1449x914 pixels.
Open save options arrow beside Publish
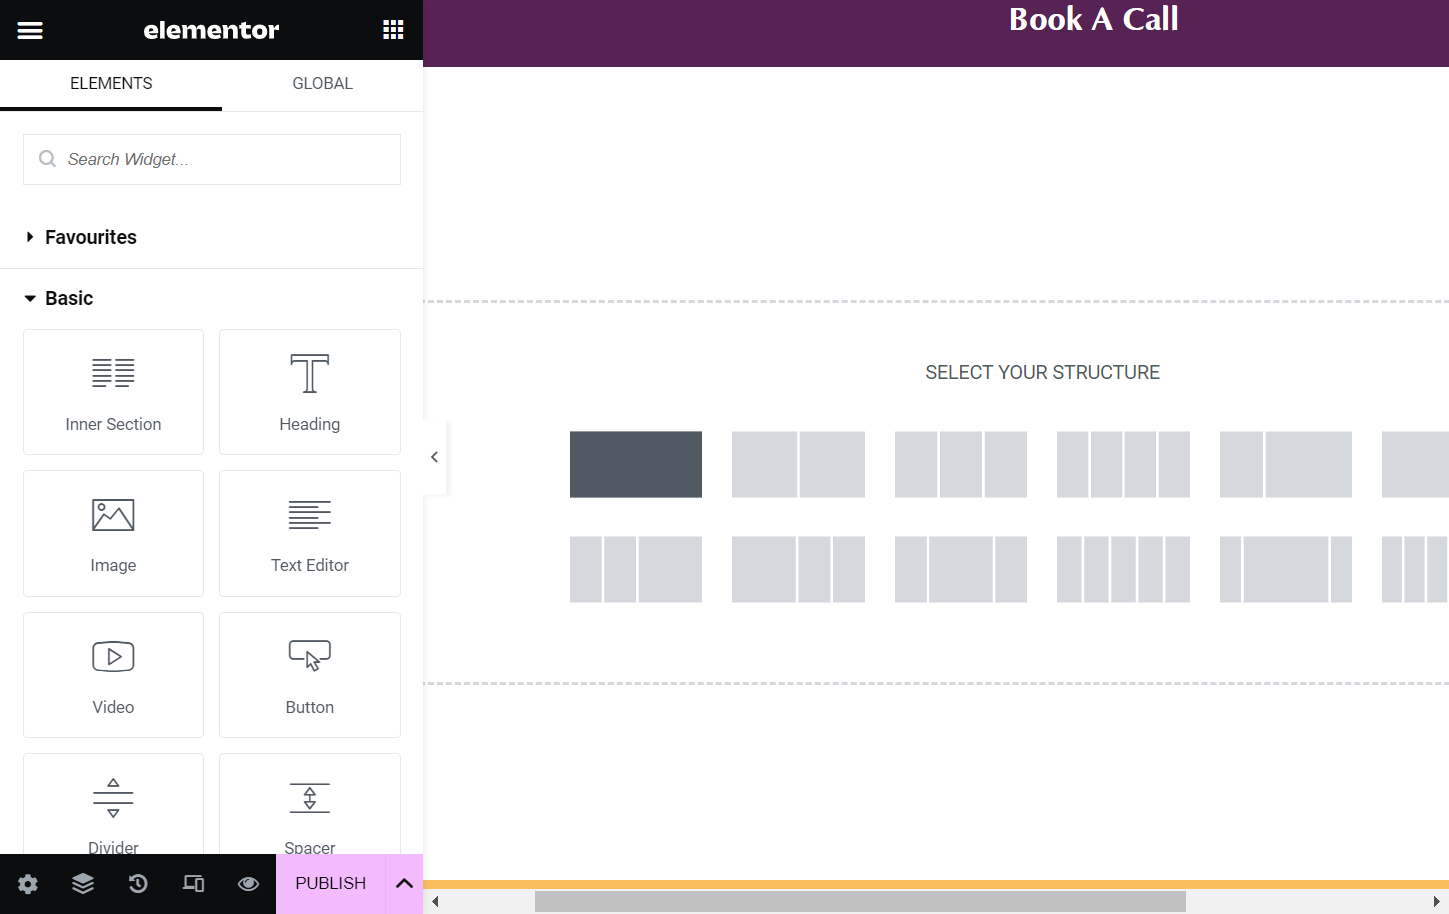click(404, 883)
